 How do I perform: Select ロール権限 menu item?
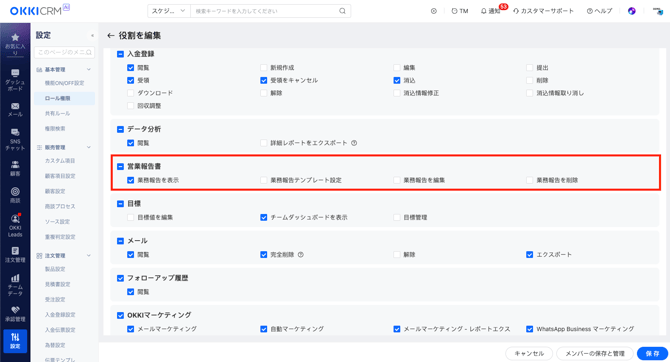(x=64, y=98)
